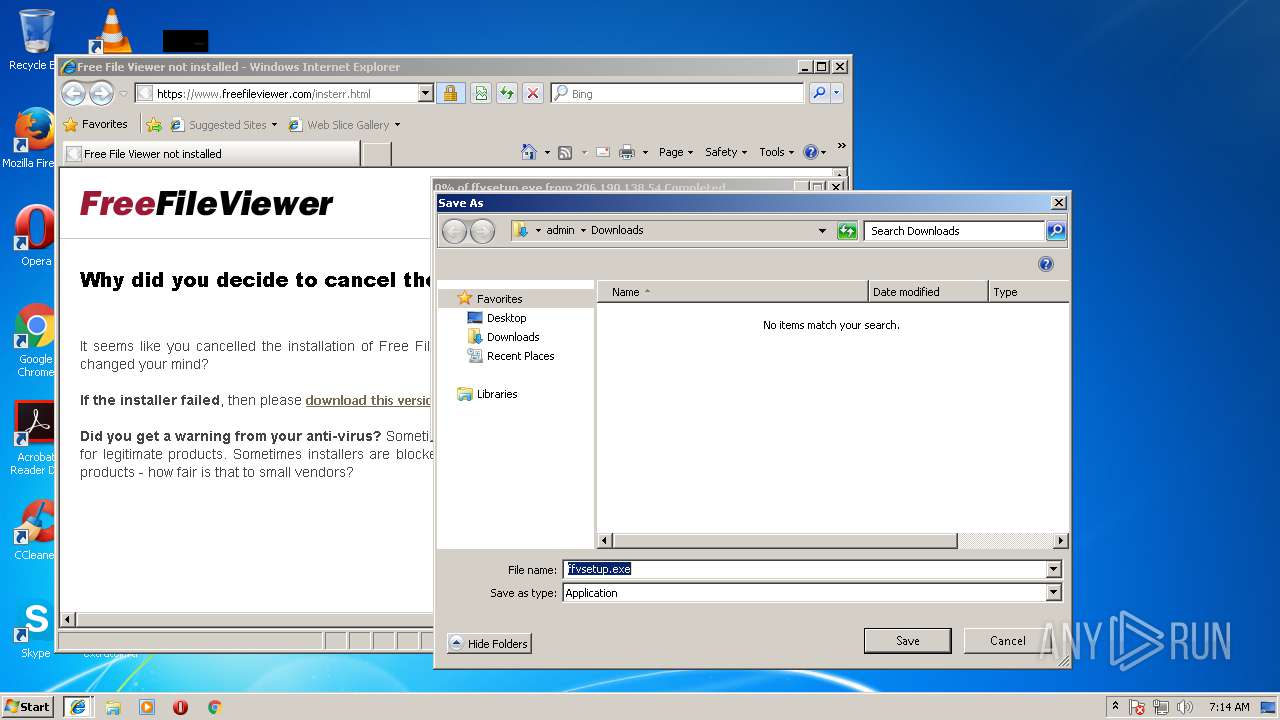Open Google Chrome desktop shortcut
The width and height of the screenshot is (1280, 720).
point(35,340)
